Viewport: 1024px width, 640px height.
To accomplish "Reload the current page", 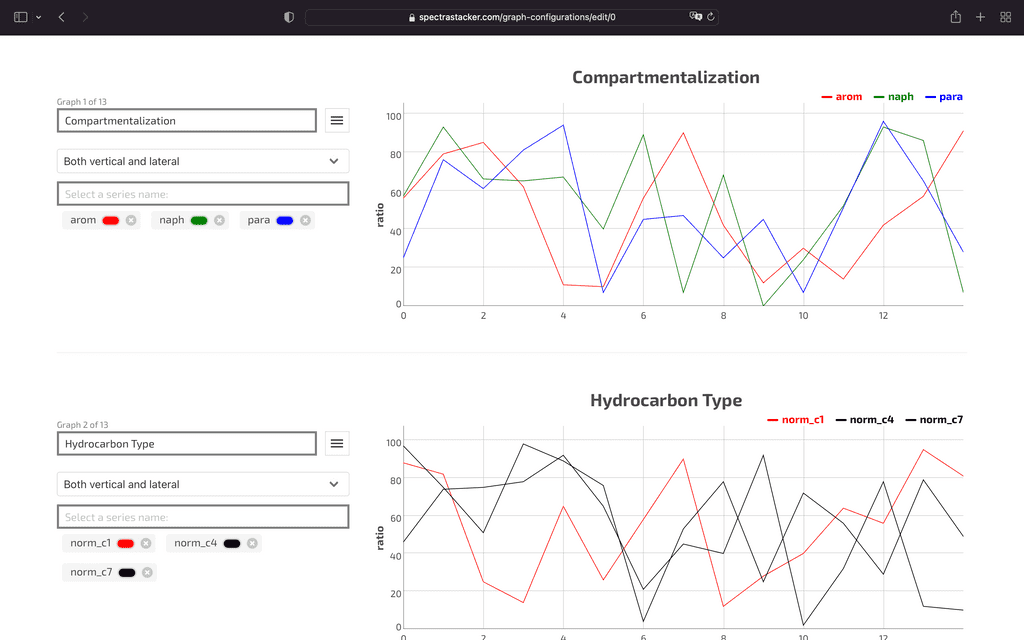I will (711, 17).
